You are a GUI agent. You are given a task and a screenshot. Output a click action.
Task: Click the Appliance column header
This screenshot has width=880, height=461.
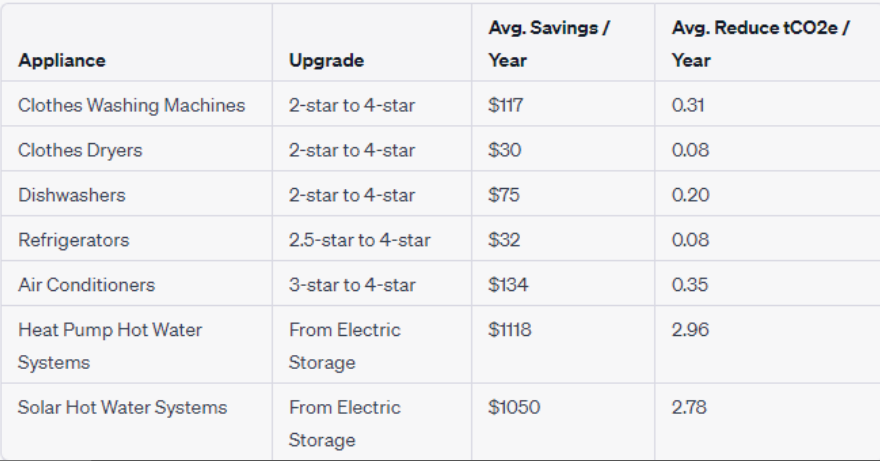click(x=62, y=60)
